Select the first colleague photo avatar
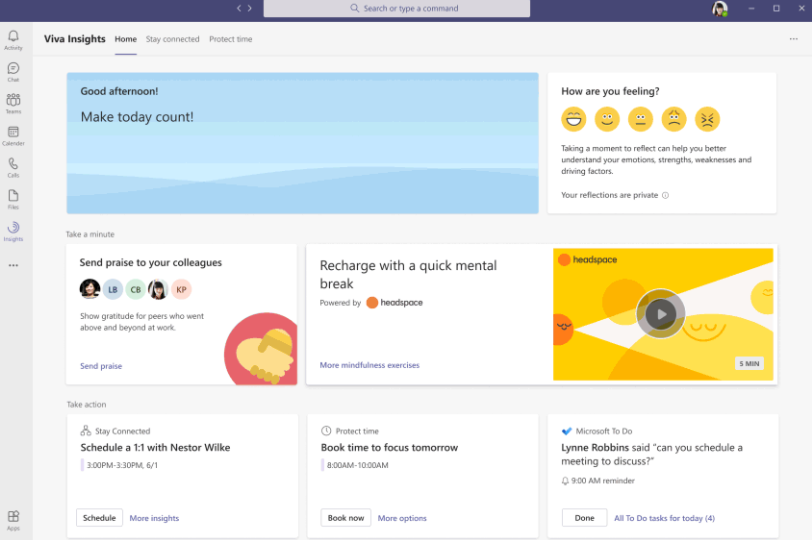Screen dimensions: 812x540 pos(90,289)
